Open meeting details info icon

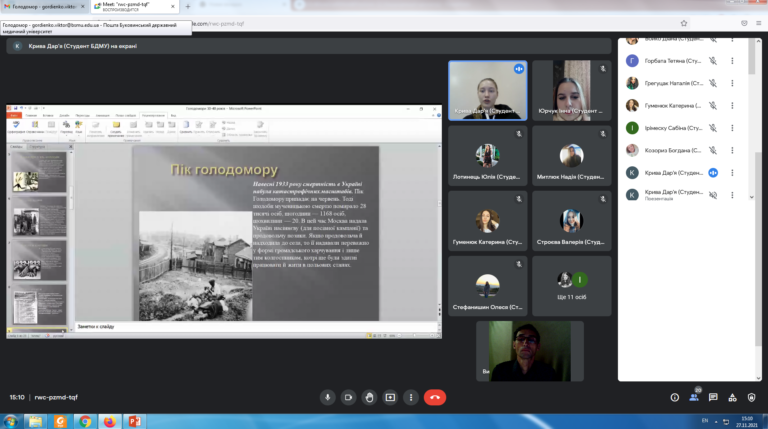(674, 398)
